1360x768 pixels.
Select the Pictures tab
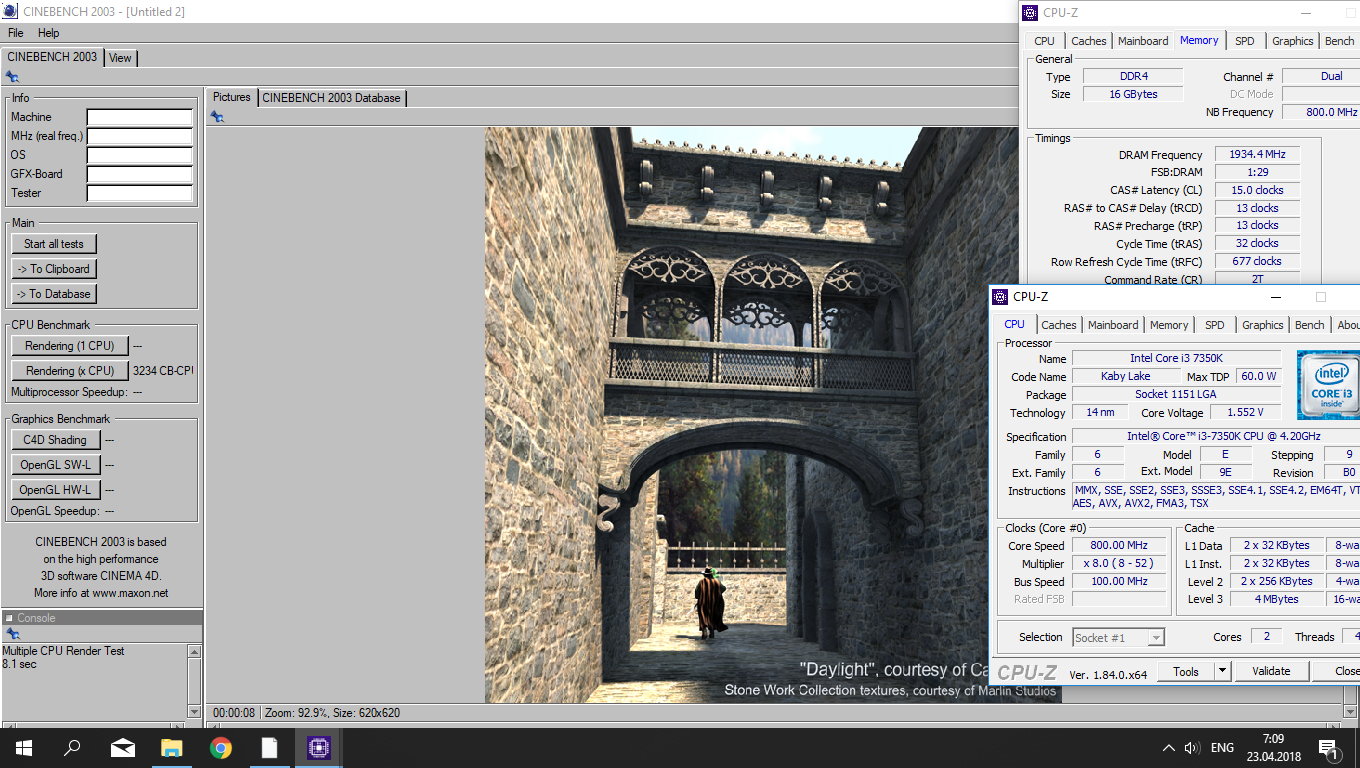[232, 97]
